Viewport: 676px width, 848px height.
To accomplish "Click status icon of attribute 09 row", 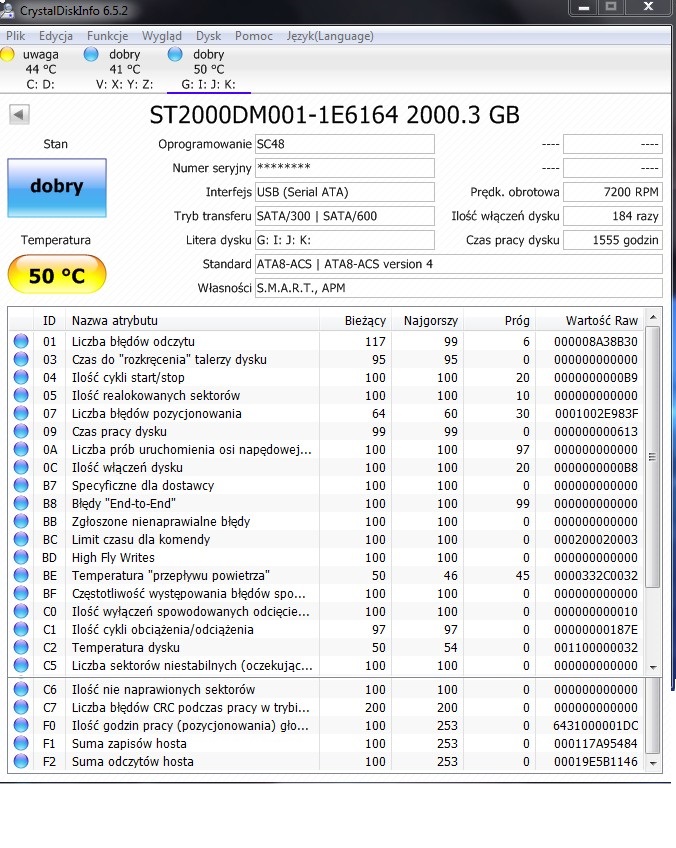I will point(21,431).
